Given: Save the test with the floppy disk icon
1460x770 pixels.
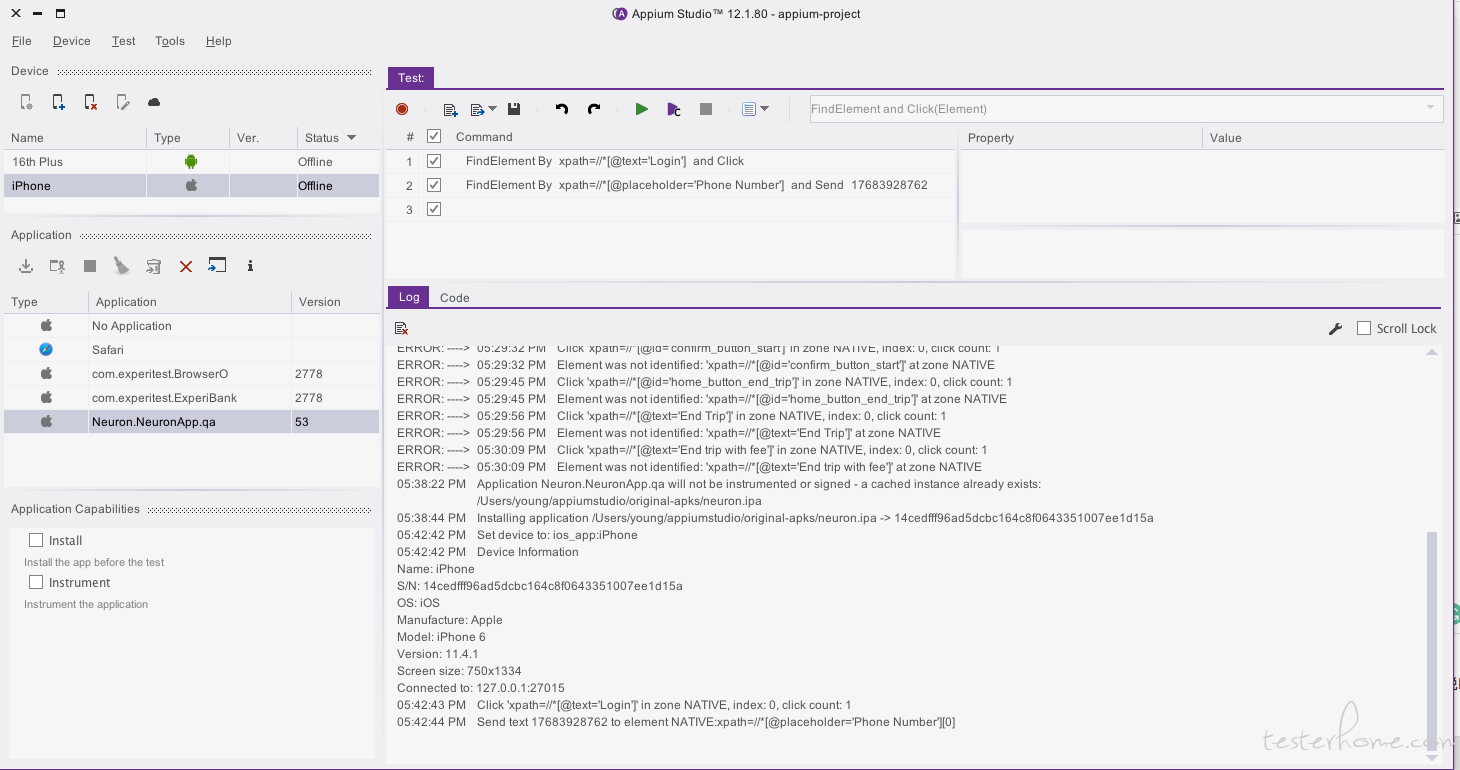Looking at the screenshot, I should click(x=514, y=109).
